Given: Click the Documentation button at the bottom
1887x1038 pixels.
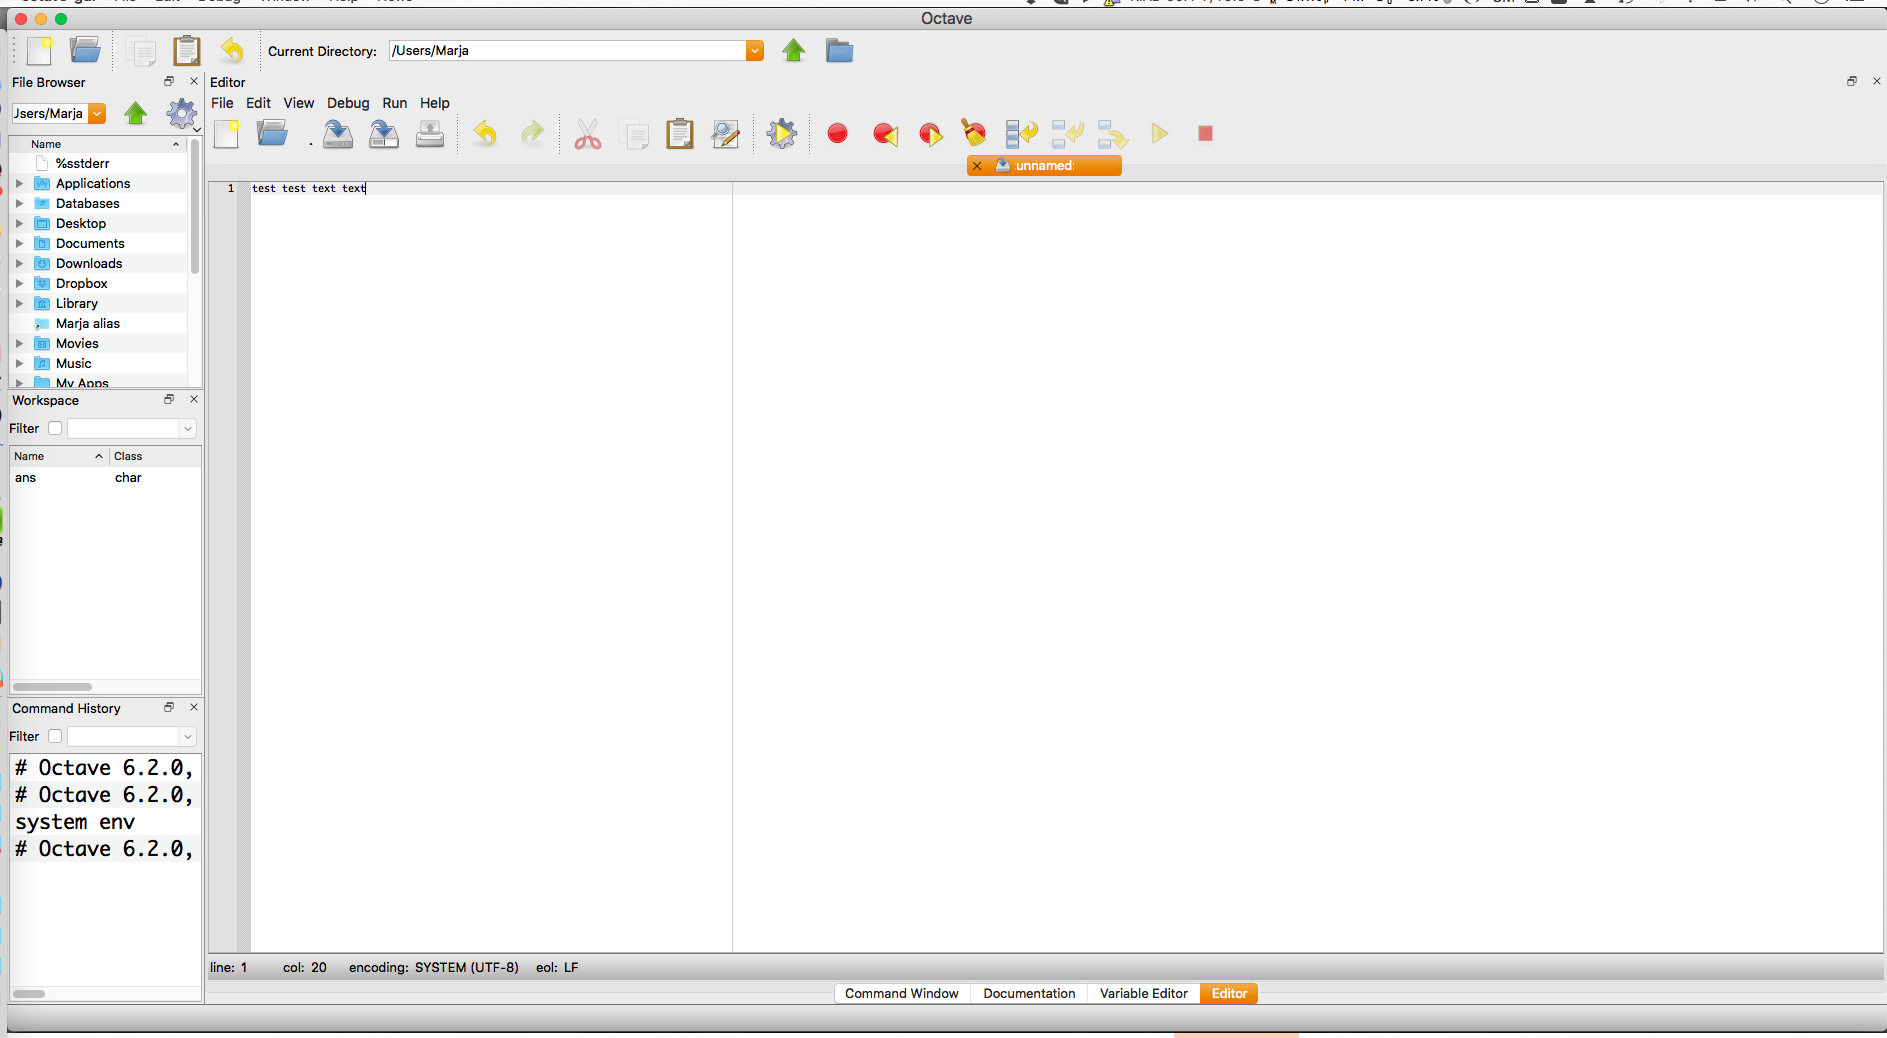Looking at the screenshot, I should coord(1028,993).
